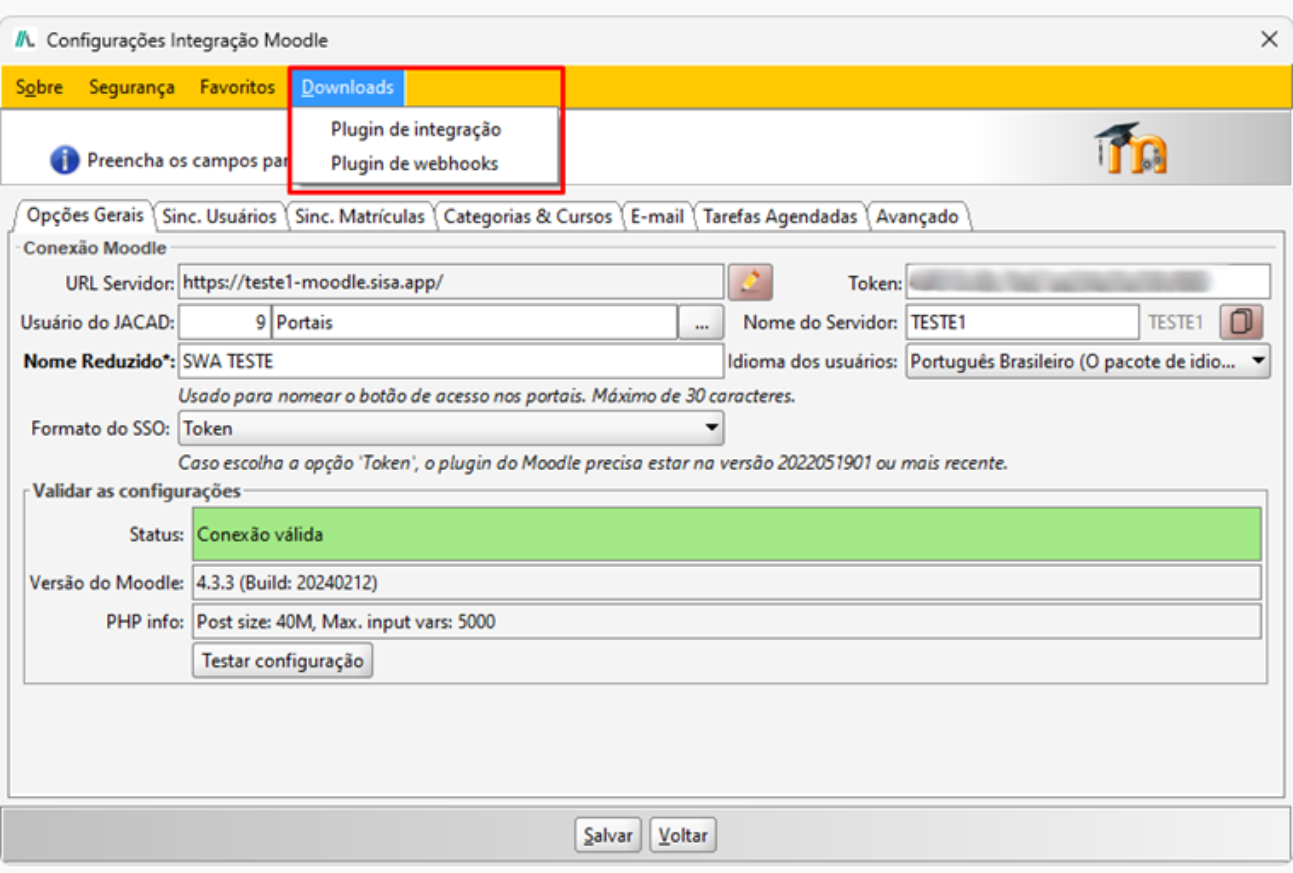Open the Idioma dos usuários dropdown
This screenshot has height=873, width=1293.
coord(1088,361)
